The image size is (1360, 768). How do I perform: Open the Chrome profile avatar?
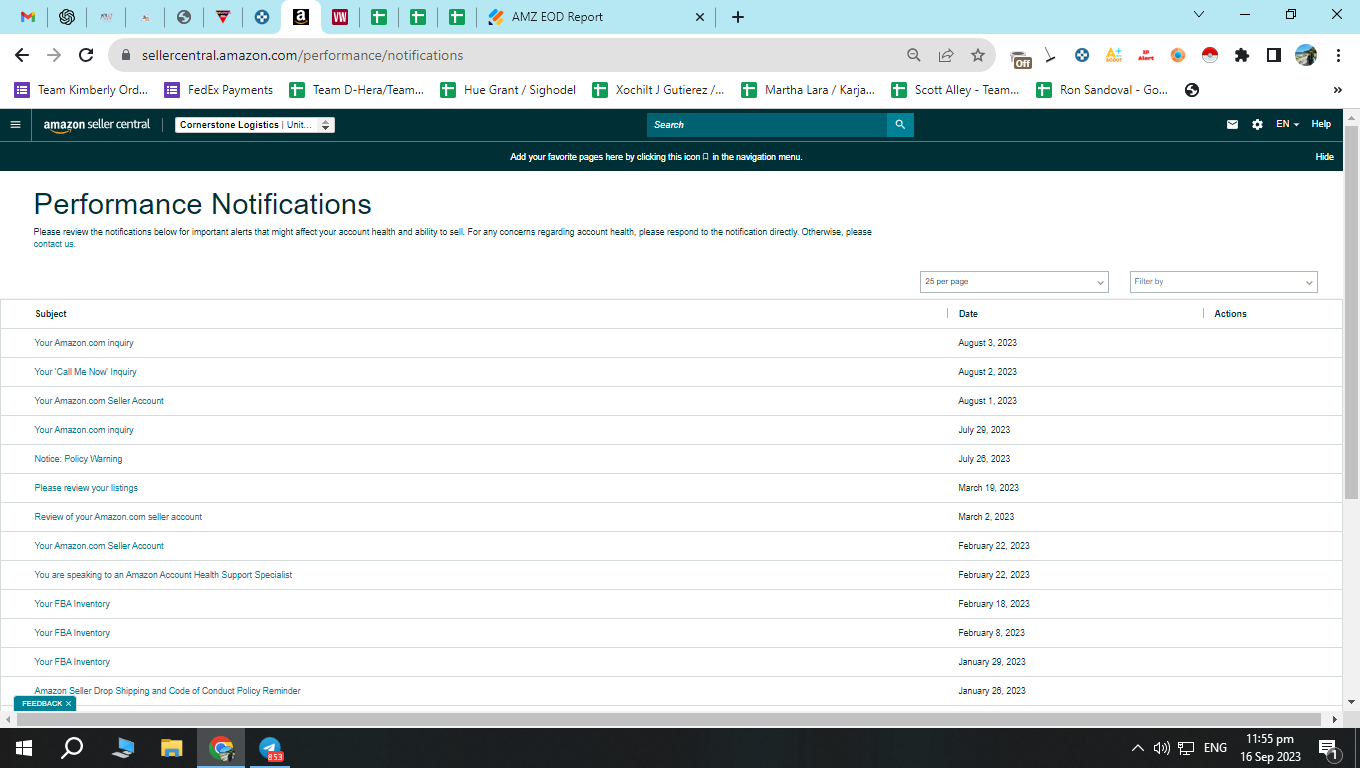point(1305,55)
